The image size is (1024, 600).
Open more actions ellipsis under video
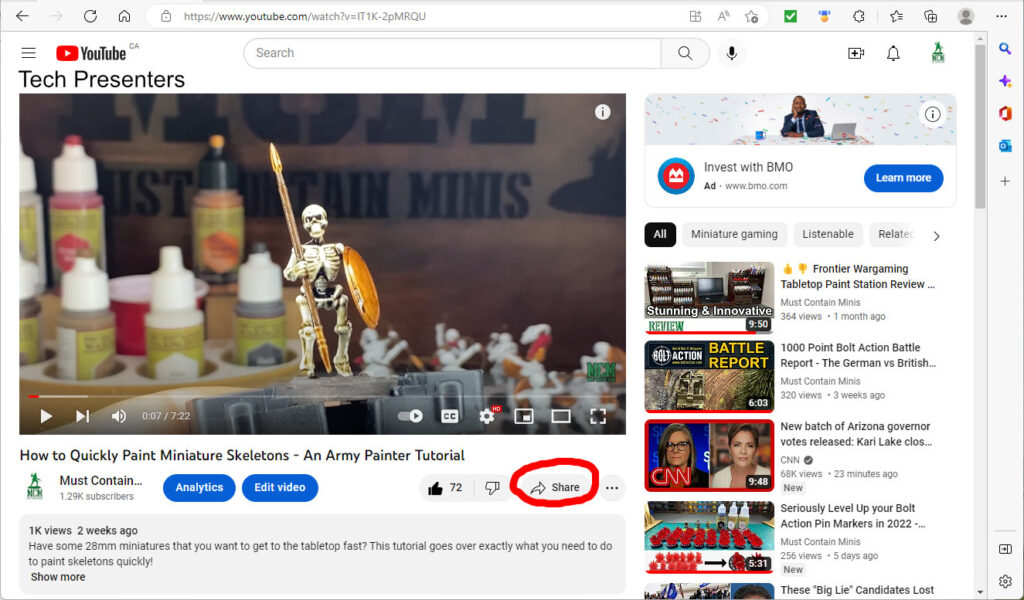(x=612, y=488)
